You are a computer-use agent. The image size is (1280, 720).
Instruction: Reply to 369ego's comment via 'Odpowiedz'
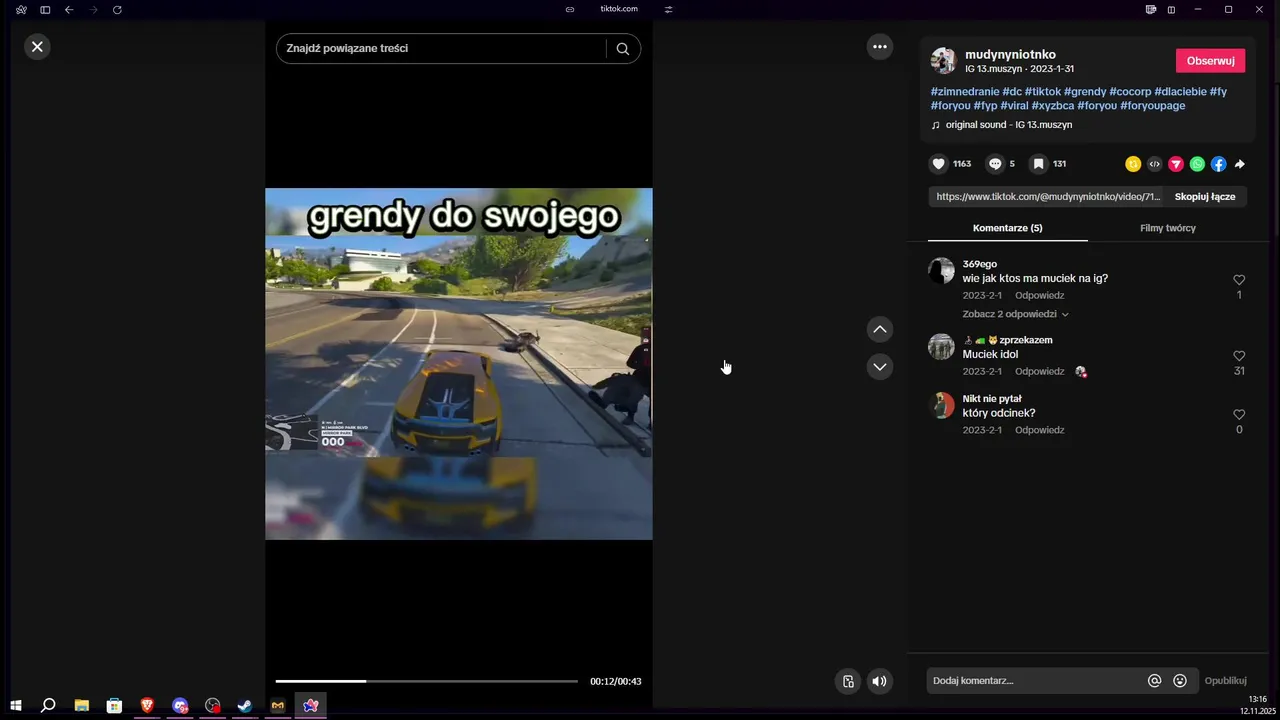click(1039, 296)
